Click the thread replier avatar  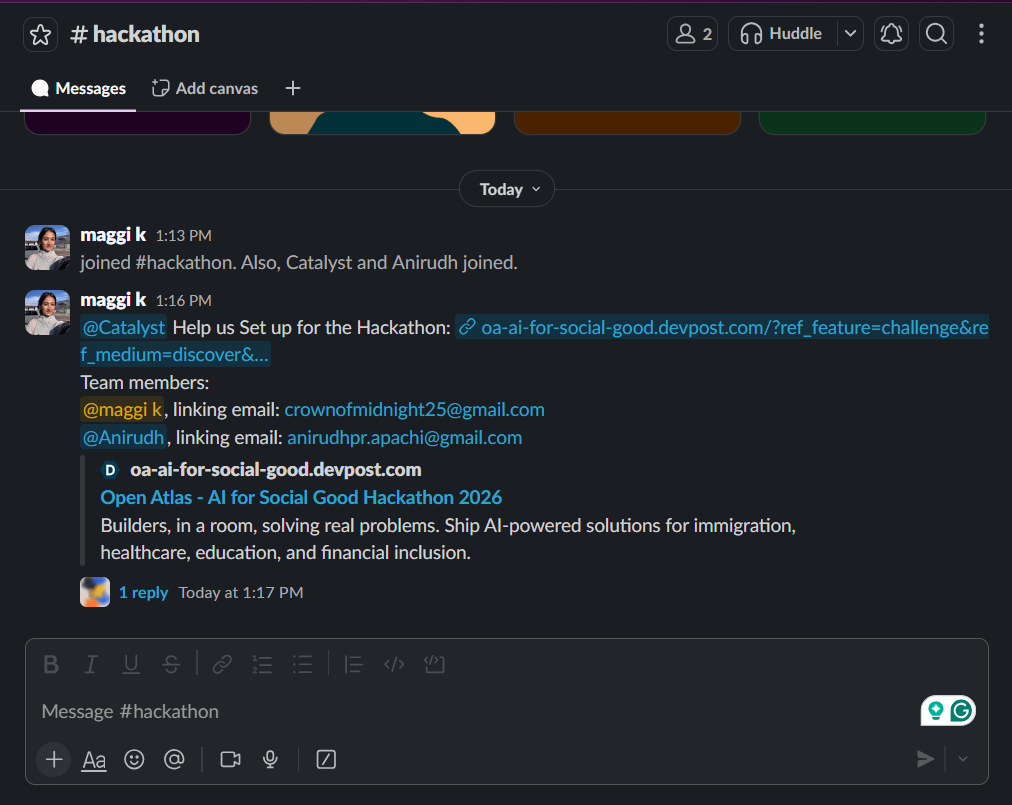95,592
